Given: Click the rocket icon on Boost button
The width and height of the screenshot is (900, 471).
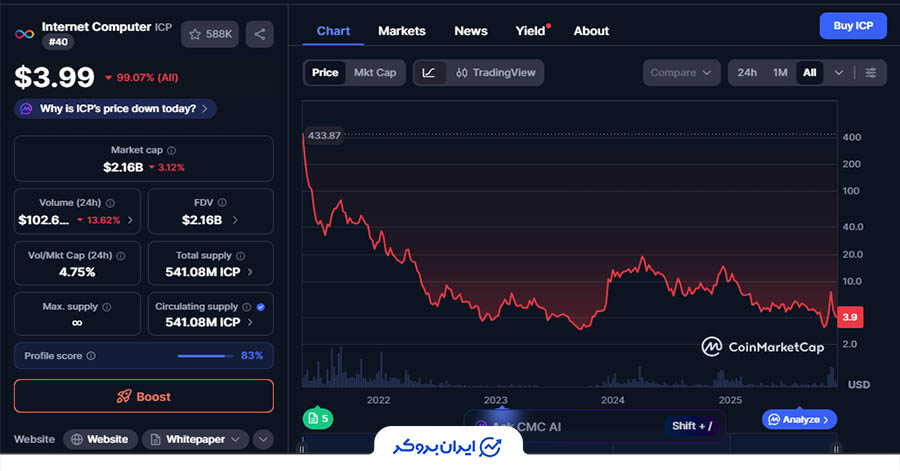Looking at the screenshot, I should pyautogui.click(x=124, y=396).
